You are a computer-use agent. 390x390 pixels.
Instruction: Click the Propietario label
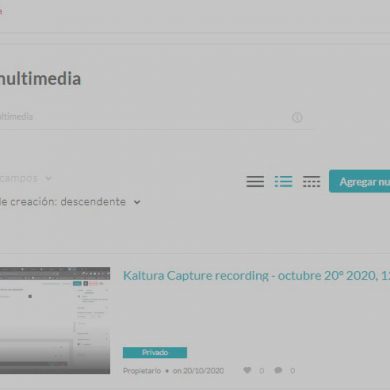coord(142,371)
